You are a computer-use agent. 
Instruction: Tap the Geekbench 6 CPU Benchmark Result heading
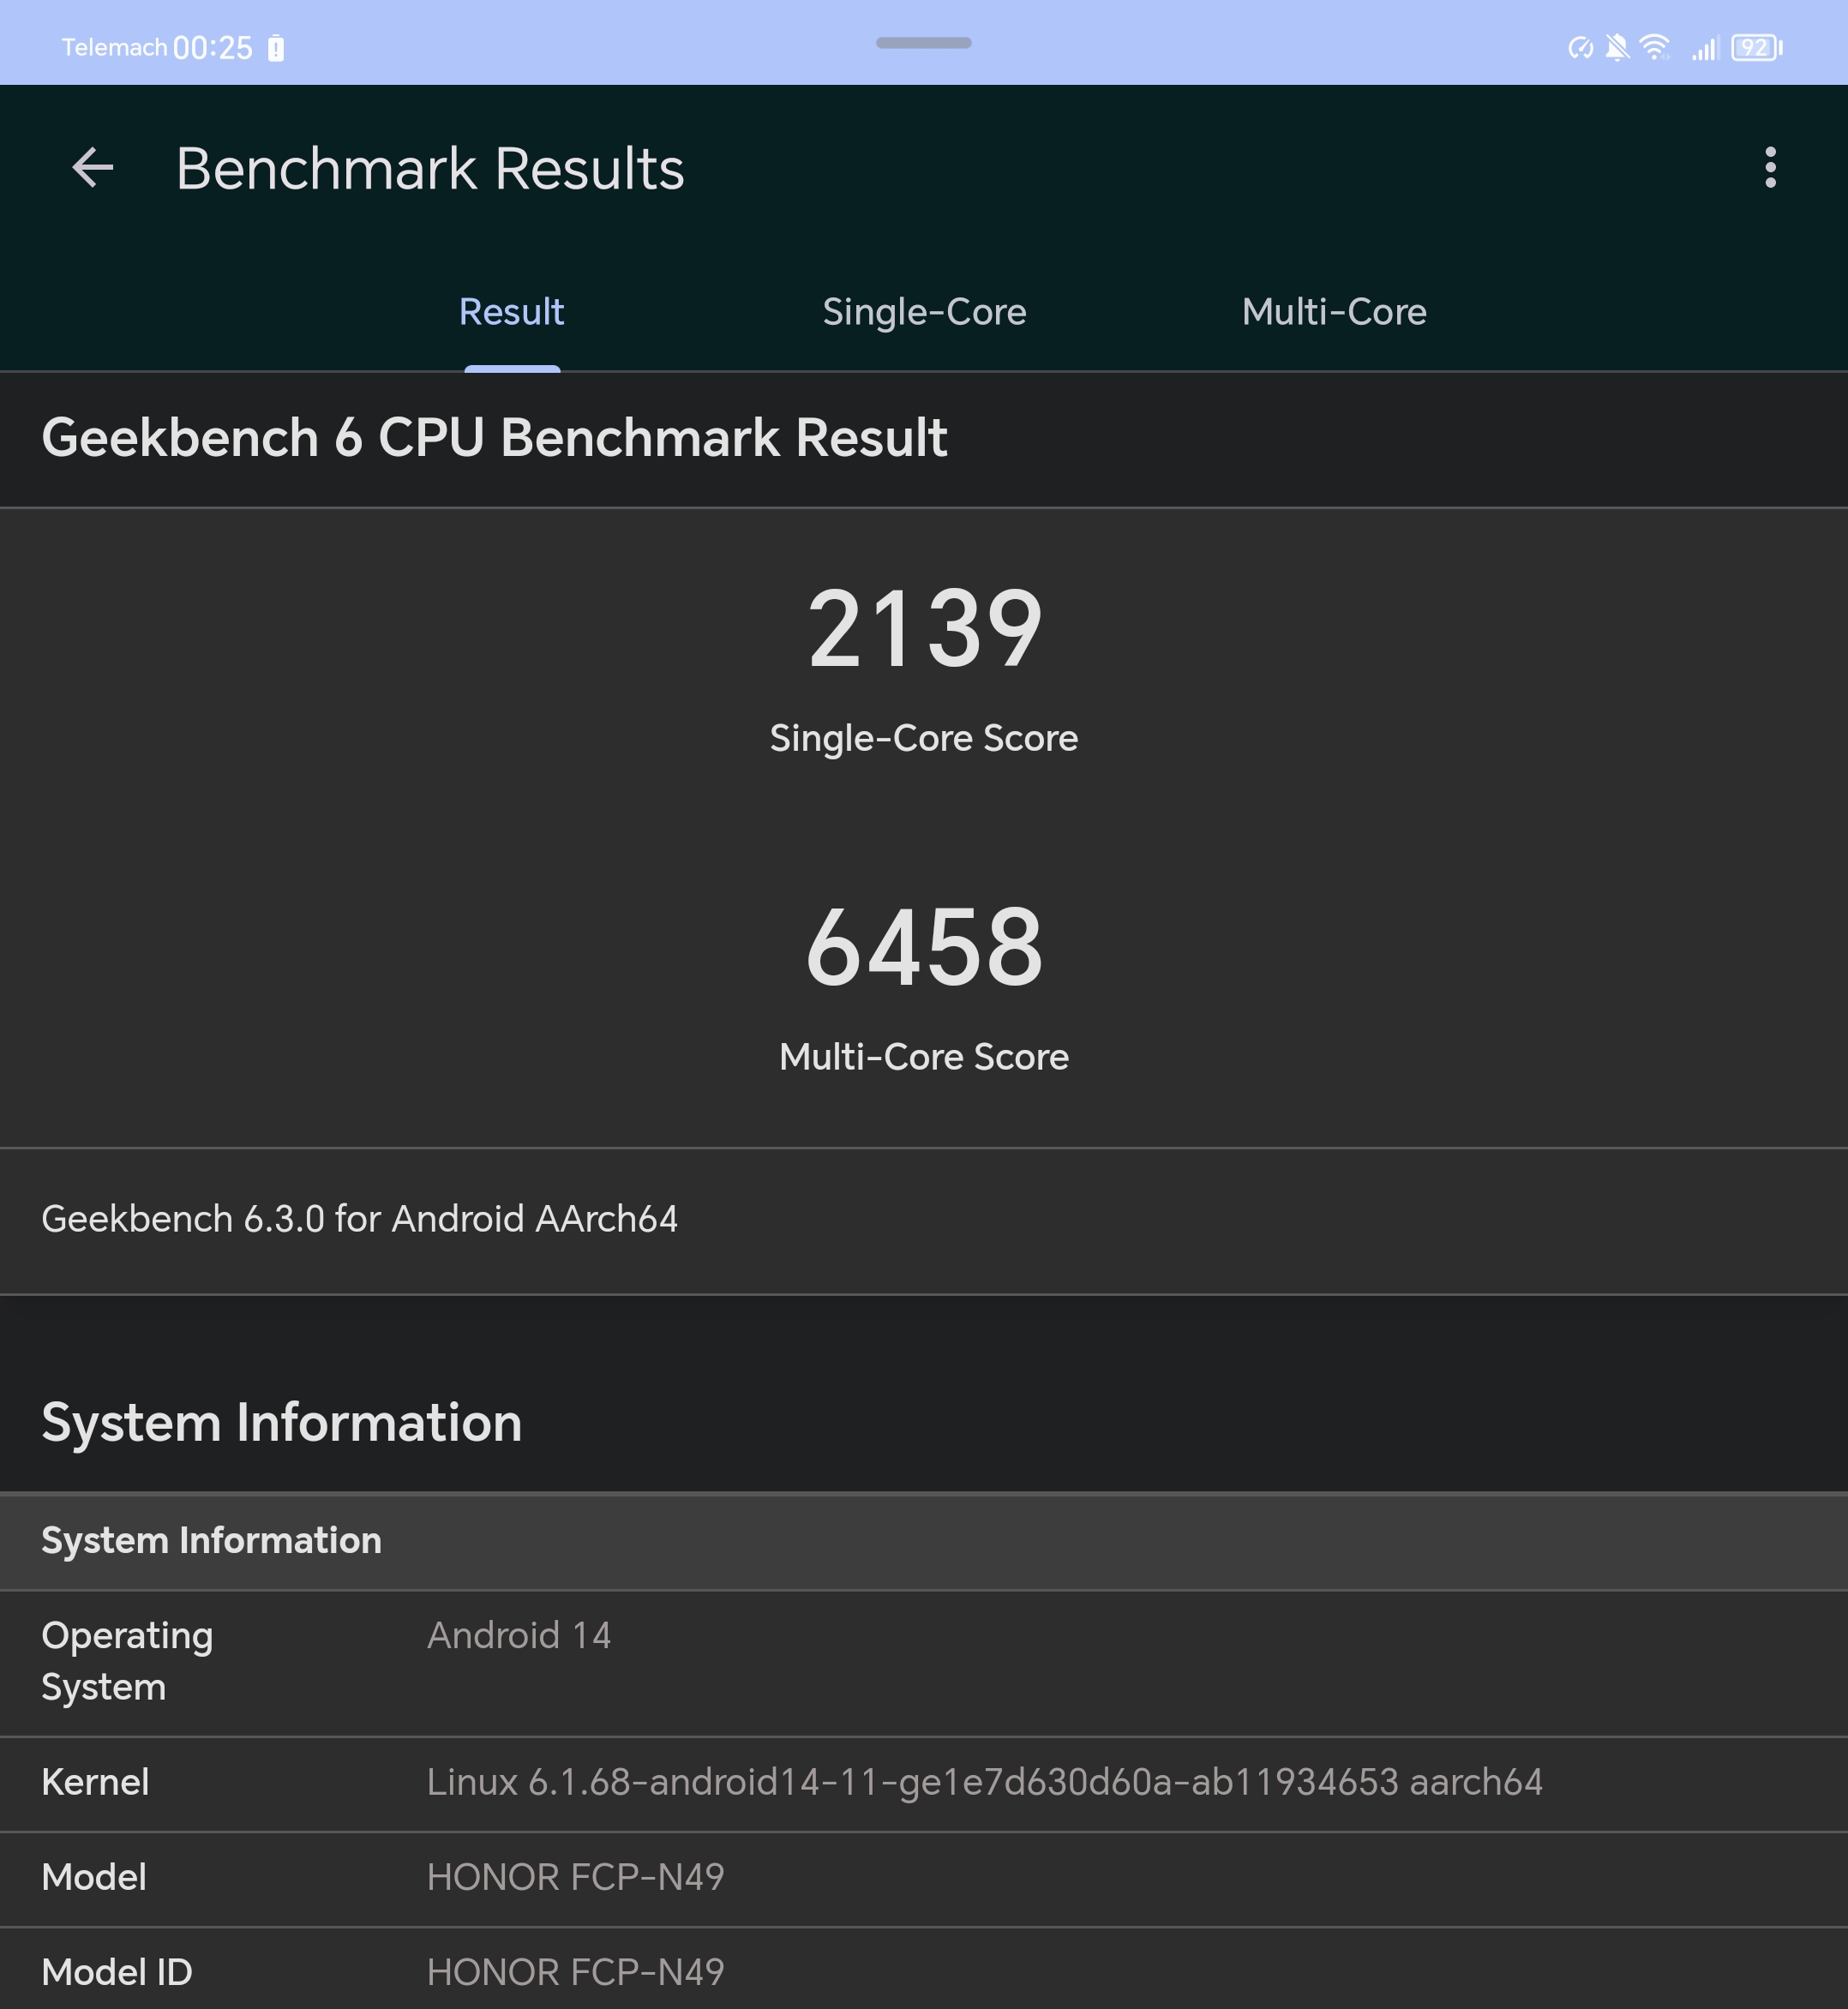click(494, 438)
